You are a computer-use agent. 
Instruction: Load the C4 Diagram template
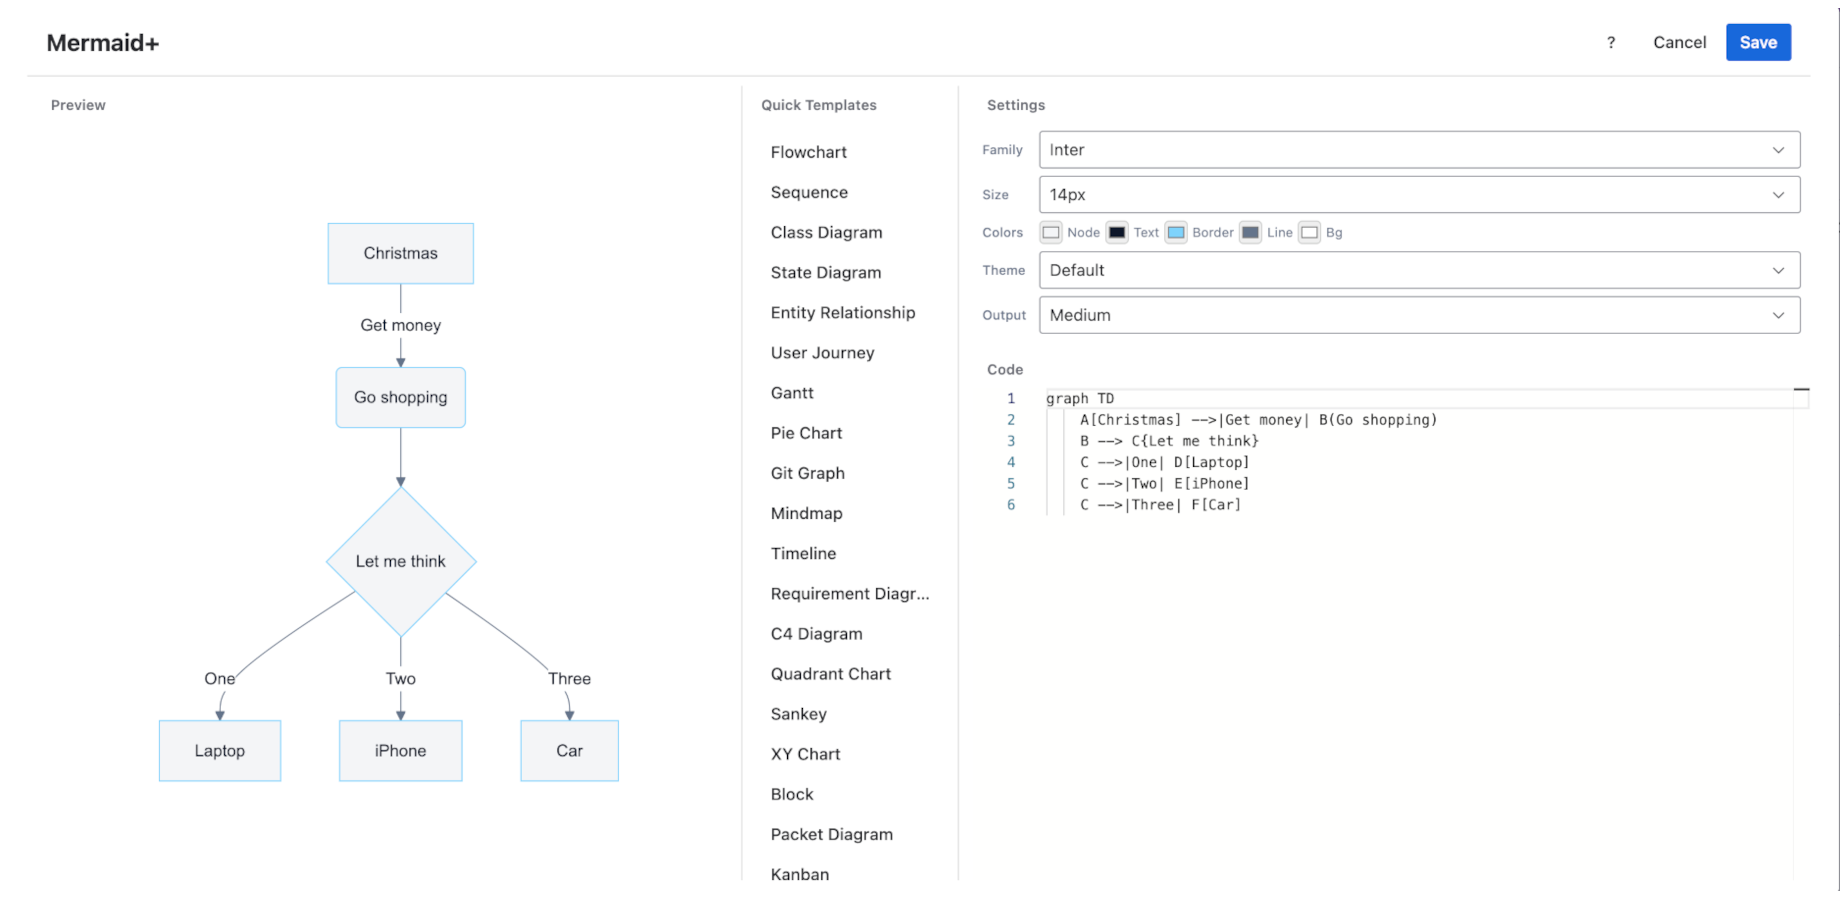coord(817,633)
